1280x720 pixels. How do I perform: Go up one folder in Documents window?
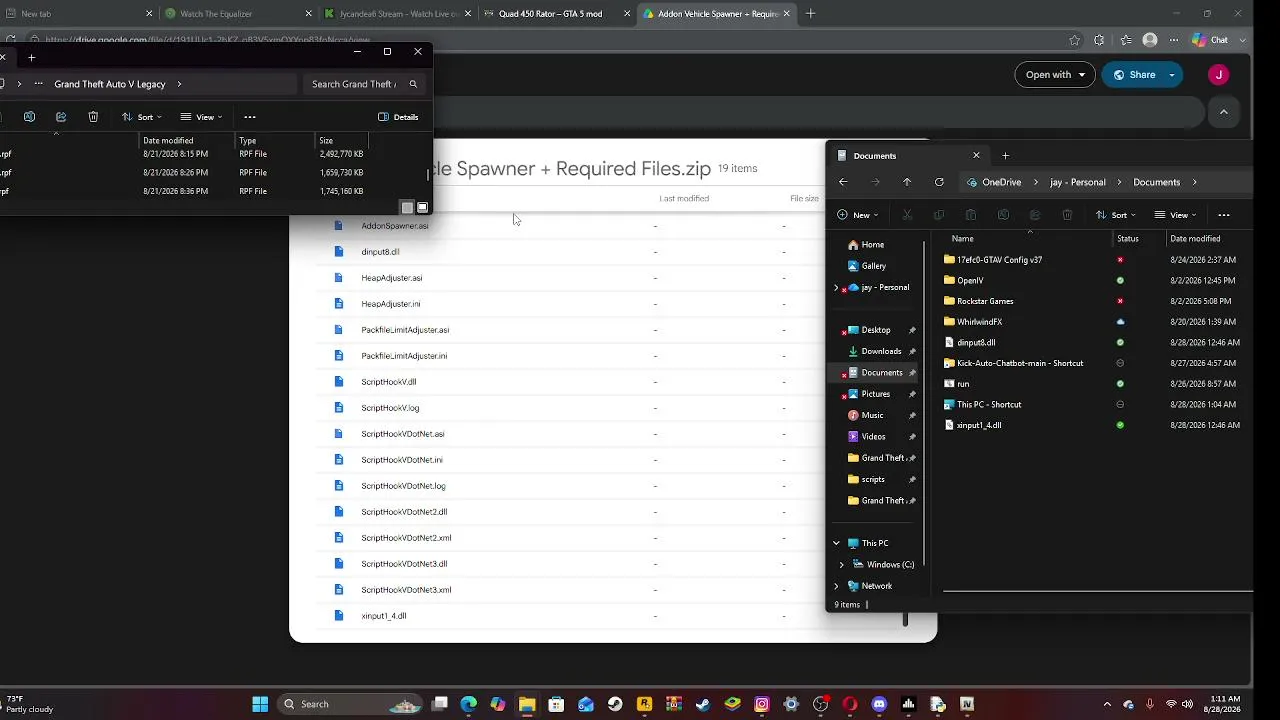[907, 182]
